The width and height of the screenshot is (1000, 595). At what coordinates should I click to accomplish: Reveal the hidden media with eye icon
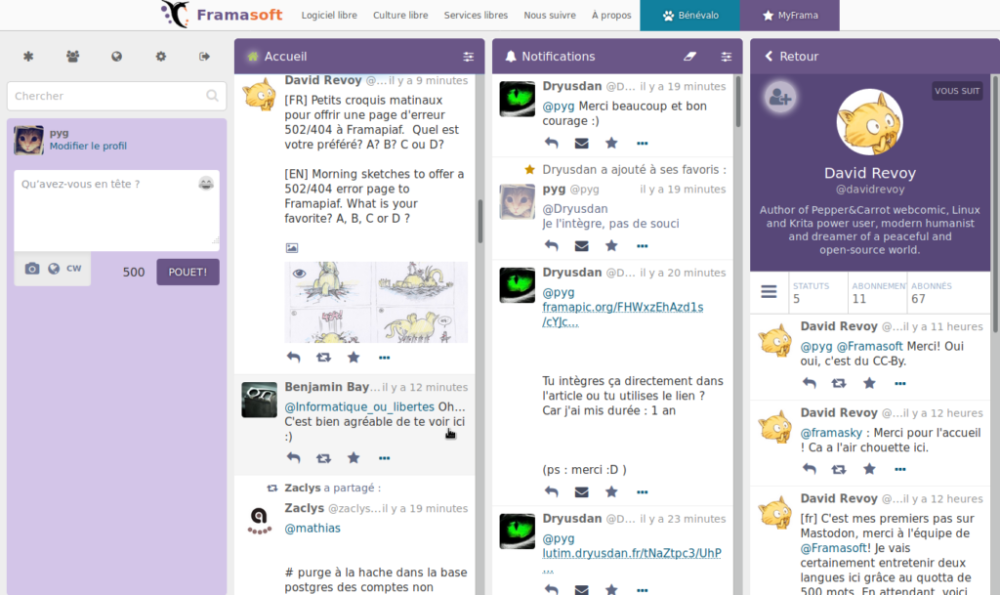pos(299,274)
